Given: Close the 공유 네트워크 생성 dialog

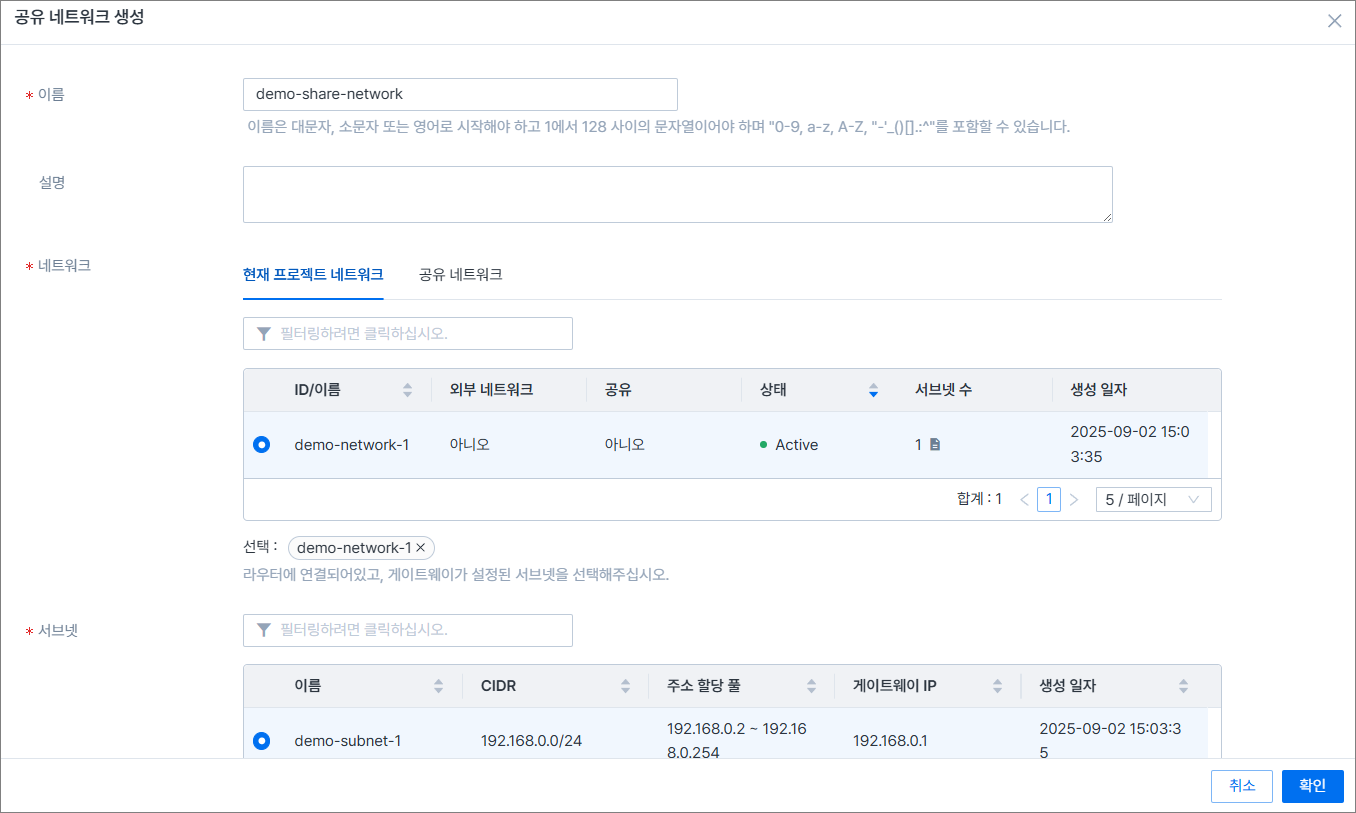Looking at the screenshot, I should pyautogui.click(x=1334, y=21).
